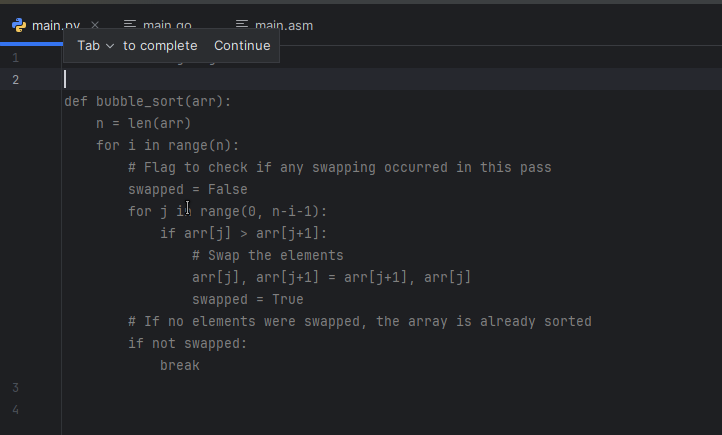Click the 'swapped = False' suggested line
The image size is (722, 435).
(187, 189)
